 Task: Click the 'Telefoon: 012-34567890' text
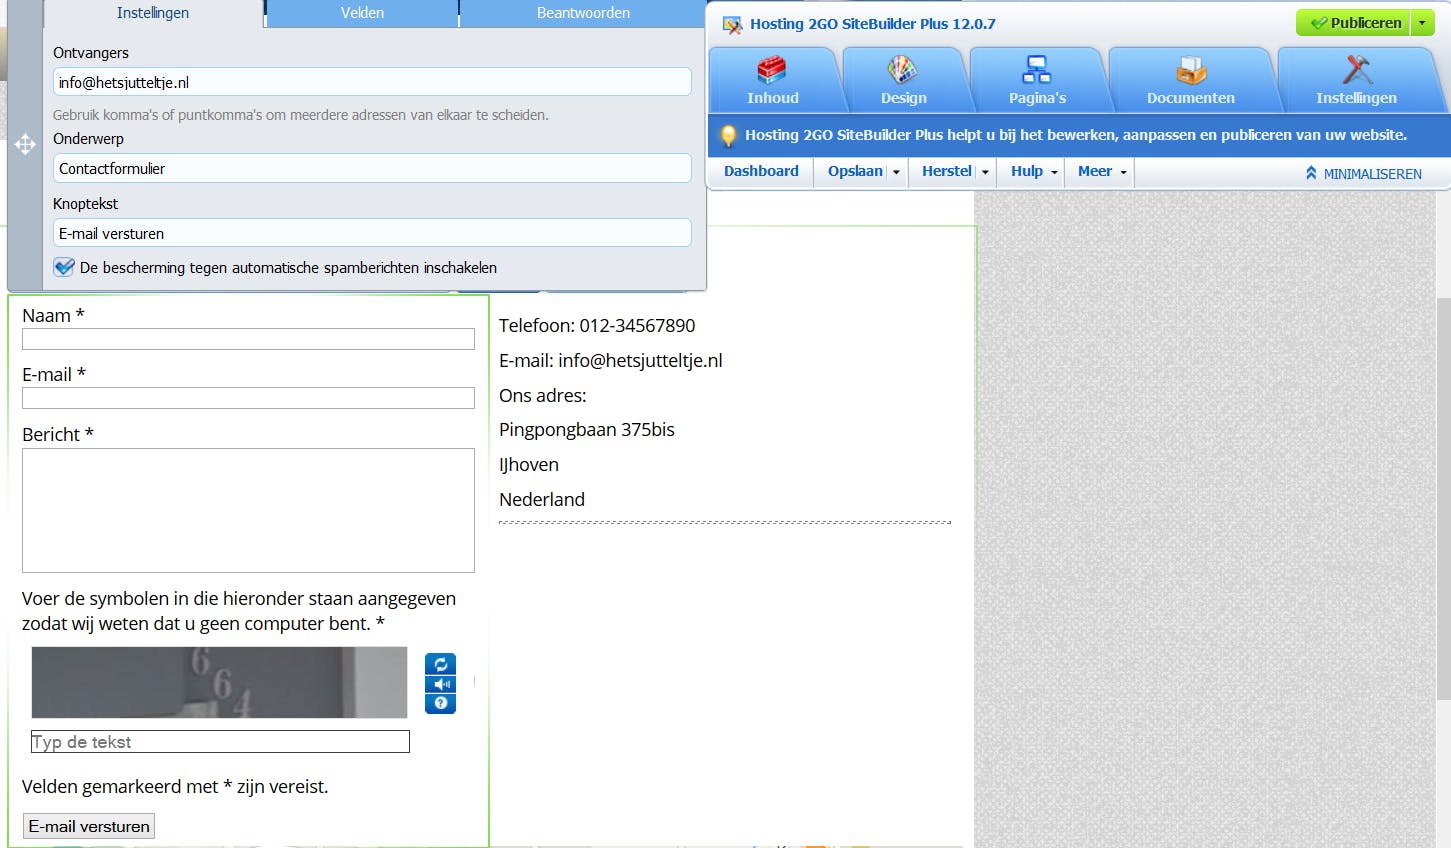click(x=597, y=326)
